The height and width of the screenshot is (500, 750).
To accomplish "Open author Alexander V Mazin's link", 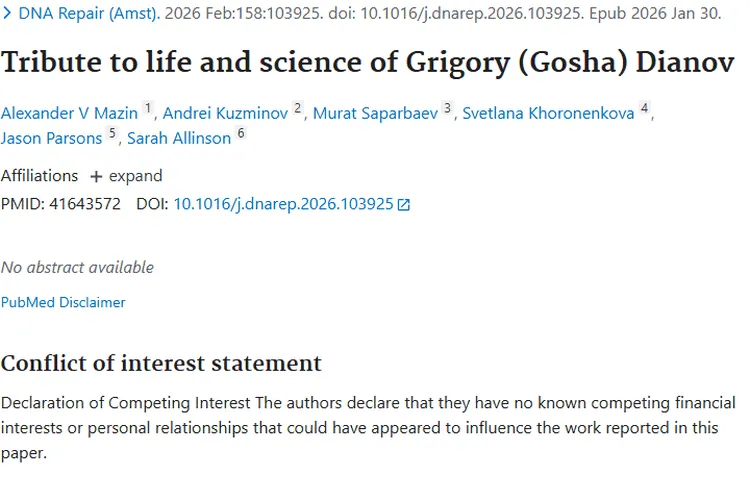I will tap(69, 113).
